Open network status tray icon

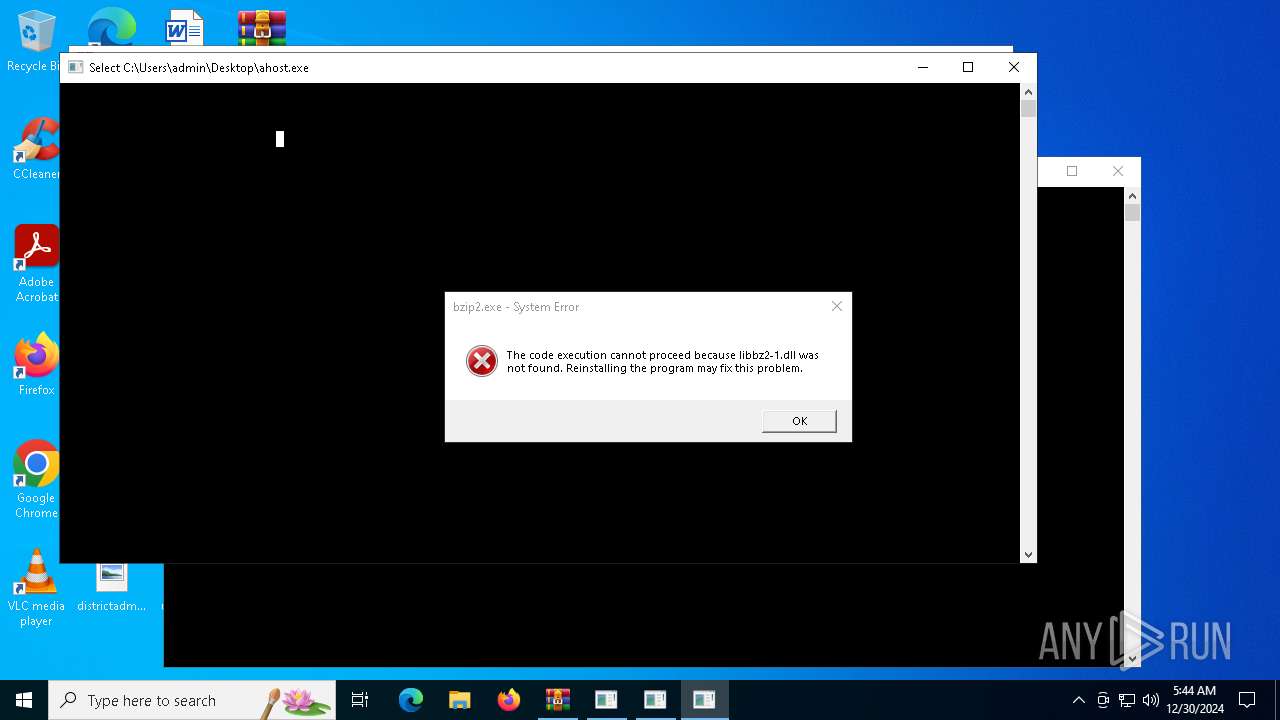click(x=1127, y=700)
